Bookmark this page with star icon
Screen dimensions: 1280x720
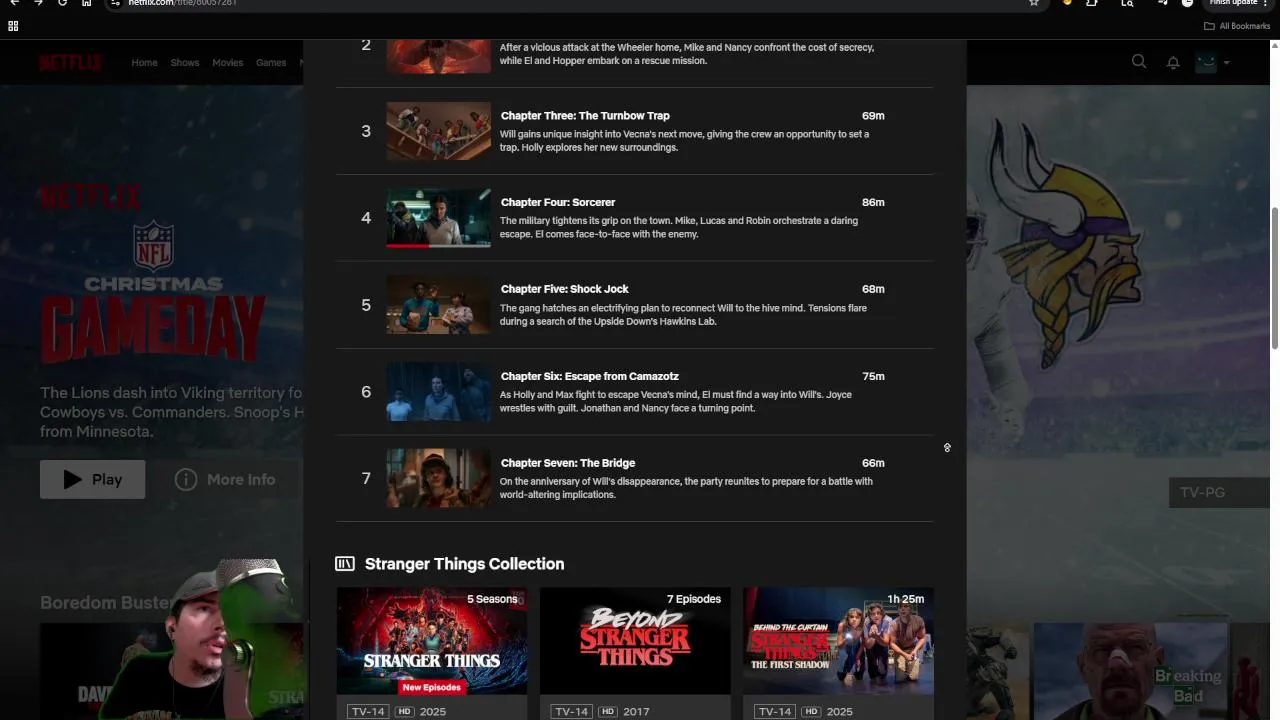pyautogui.click(x=1034, y=3)
